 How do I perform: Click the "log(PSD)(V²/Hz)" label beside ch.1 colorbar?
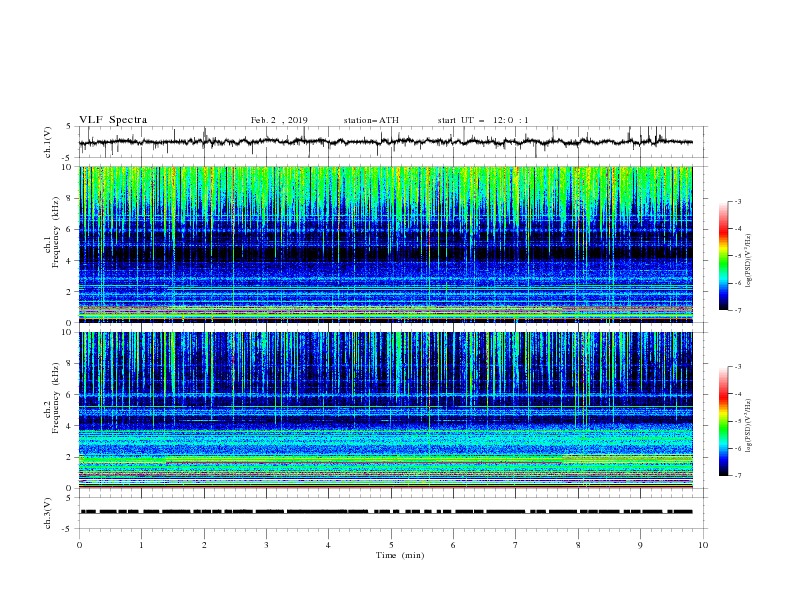point(748,261)
